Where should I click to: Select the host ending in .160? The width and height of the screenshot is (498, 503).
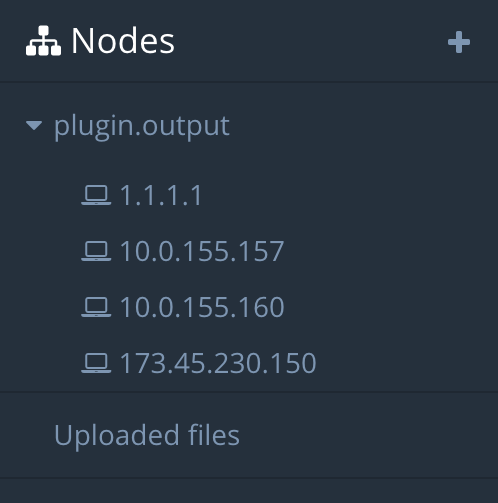[202, 307]
